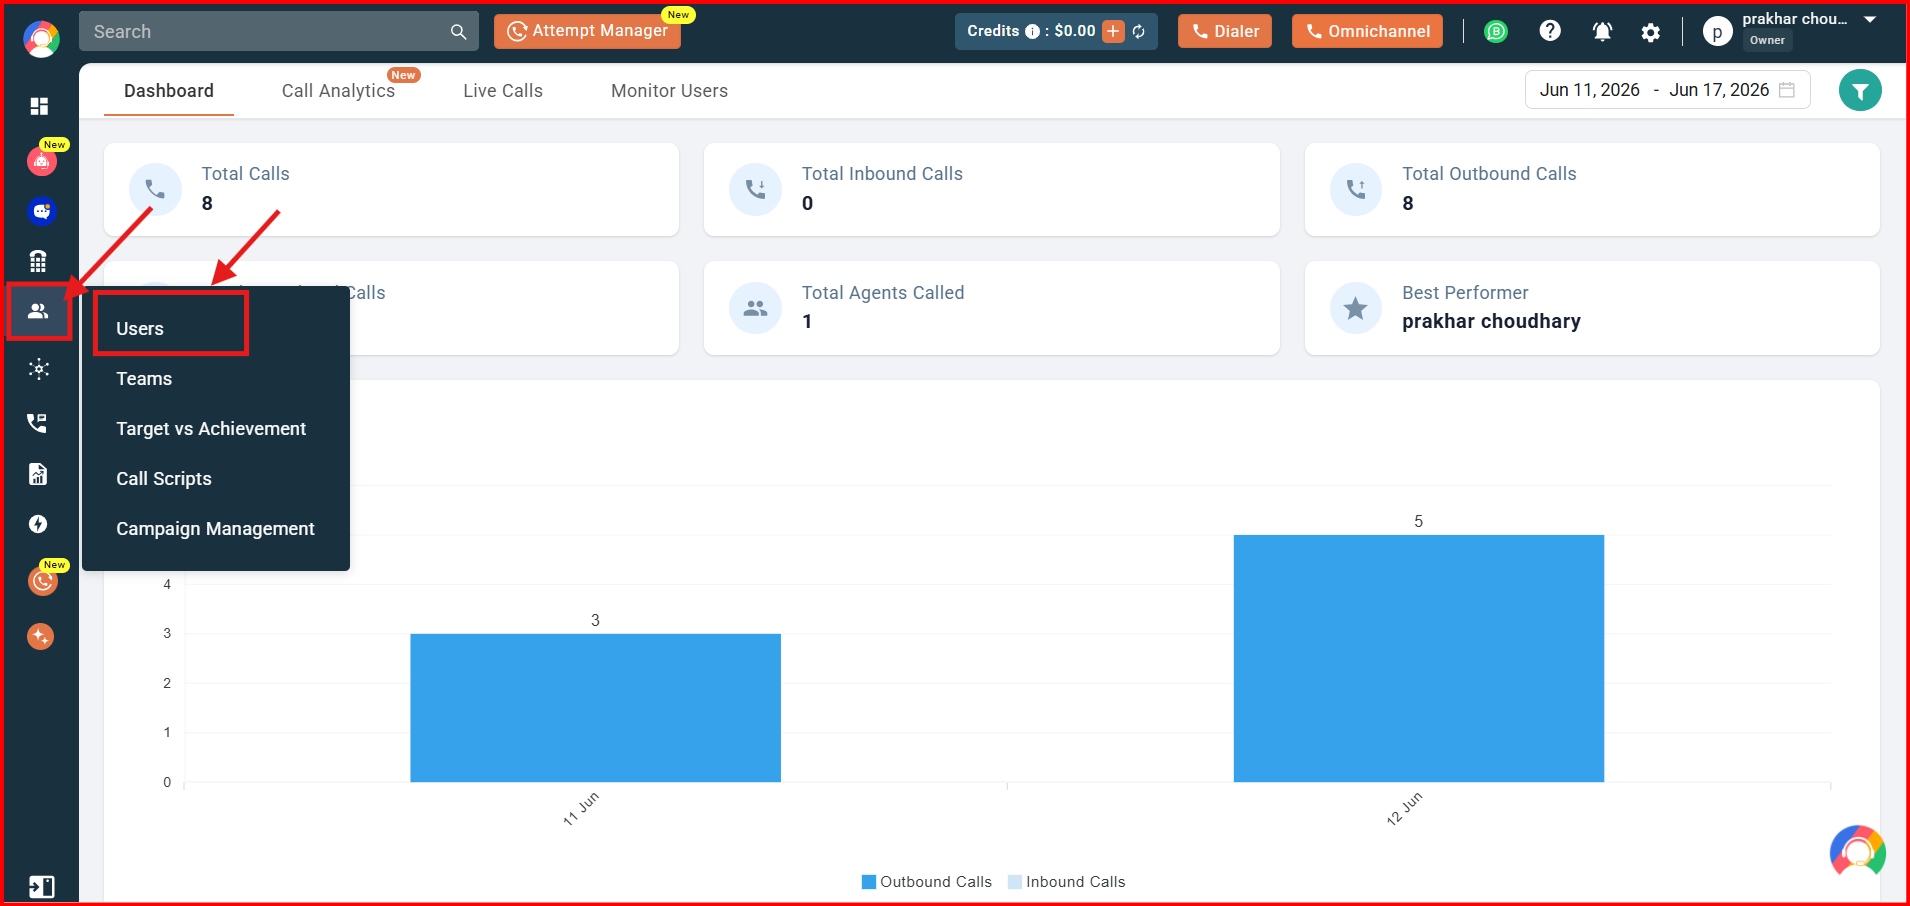This screenshot has width=1910, height=906.
Task: Open the blue chat bot sidebar icon
Action: point(41,211)
